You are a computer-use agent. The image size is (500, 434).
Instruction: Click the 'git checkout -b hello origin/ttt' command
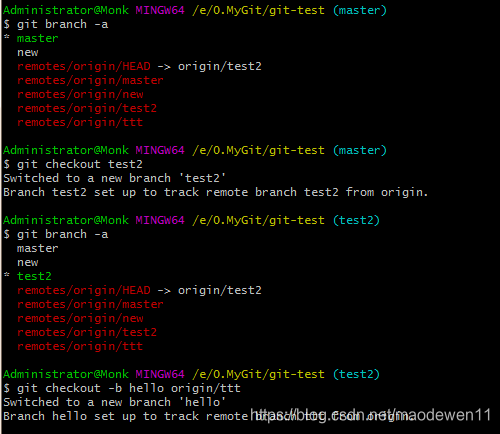click(122, 388)
